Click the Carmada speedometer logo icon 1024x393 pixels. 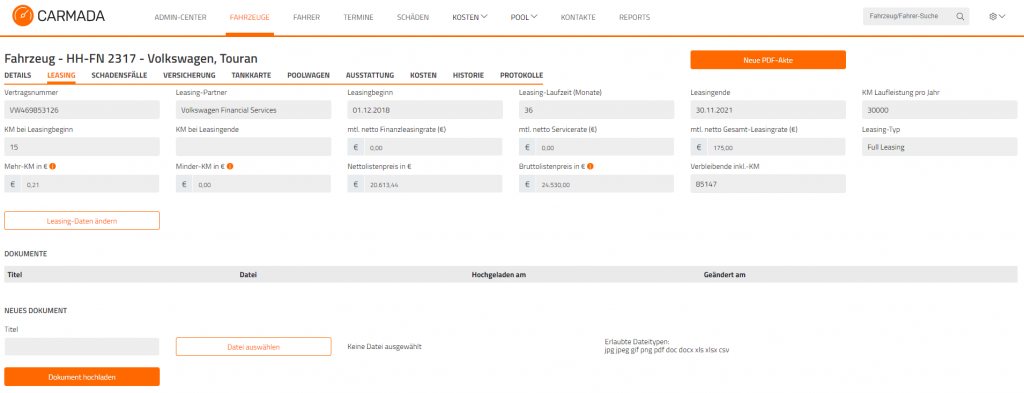point(22,16)
